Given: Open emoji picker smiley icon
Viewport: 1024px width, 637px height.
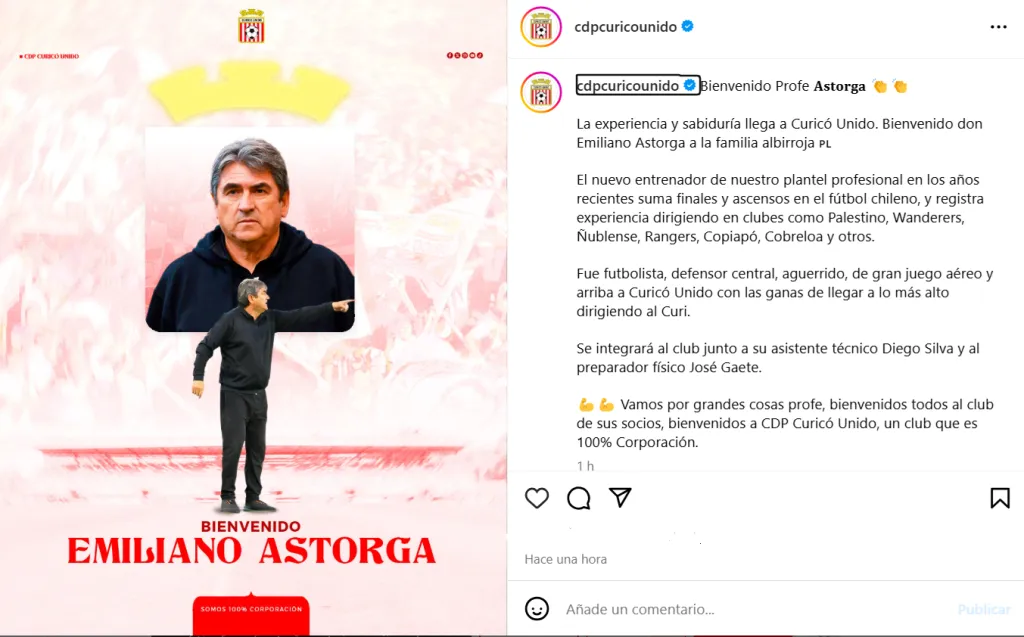Looking at the screenshot, I should (537, 609).
